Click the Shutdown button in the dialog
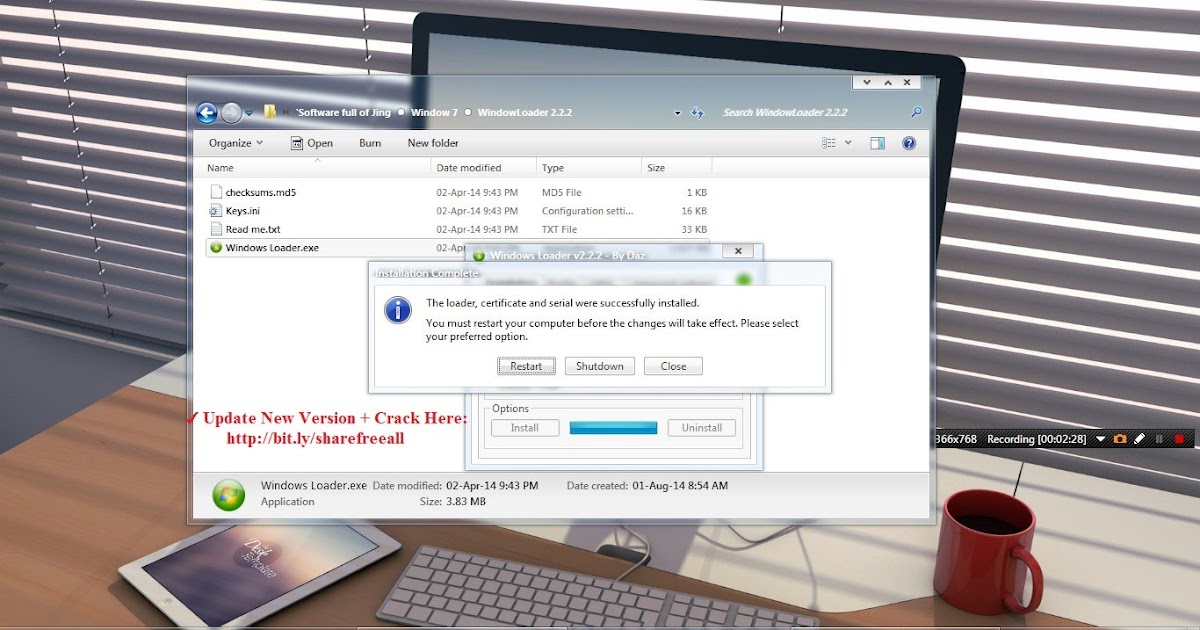The height and width of the screenshot is (630, 1200). pos(600,366)
